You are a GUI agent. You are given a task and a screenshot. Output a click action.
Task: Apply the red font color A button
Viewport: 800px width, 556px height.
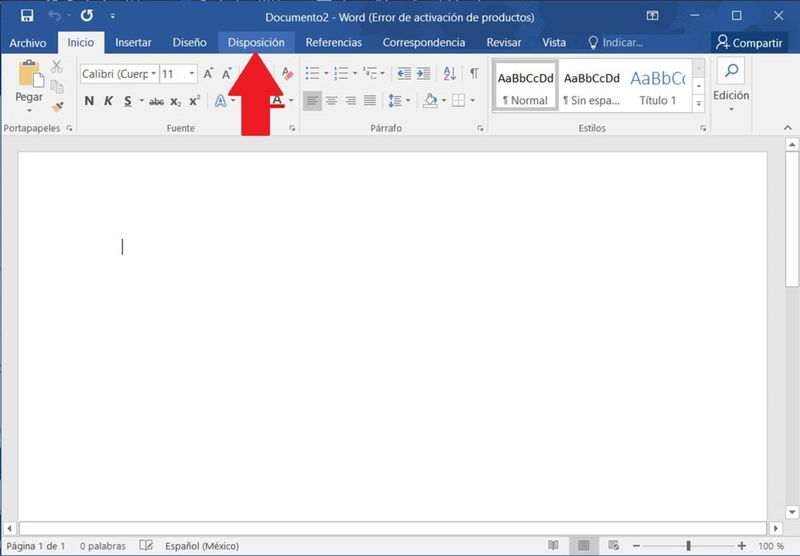coord(277,101)
